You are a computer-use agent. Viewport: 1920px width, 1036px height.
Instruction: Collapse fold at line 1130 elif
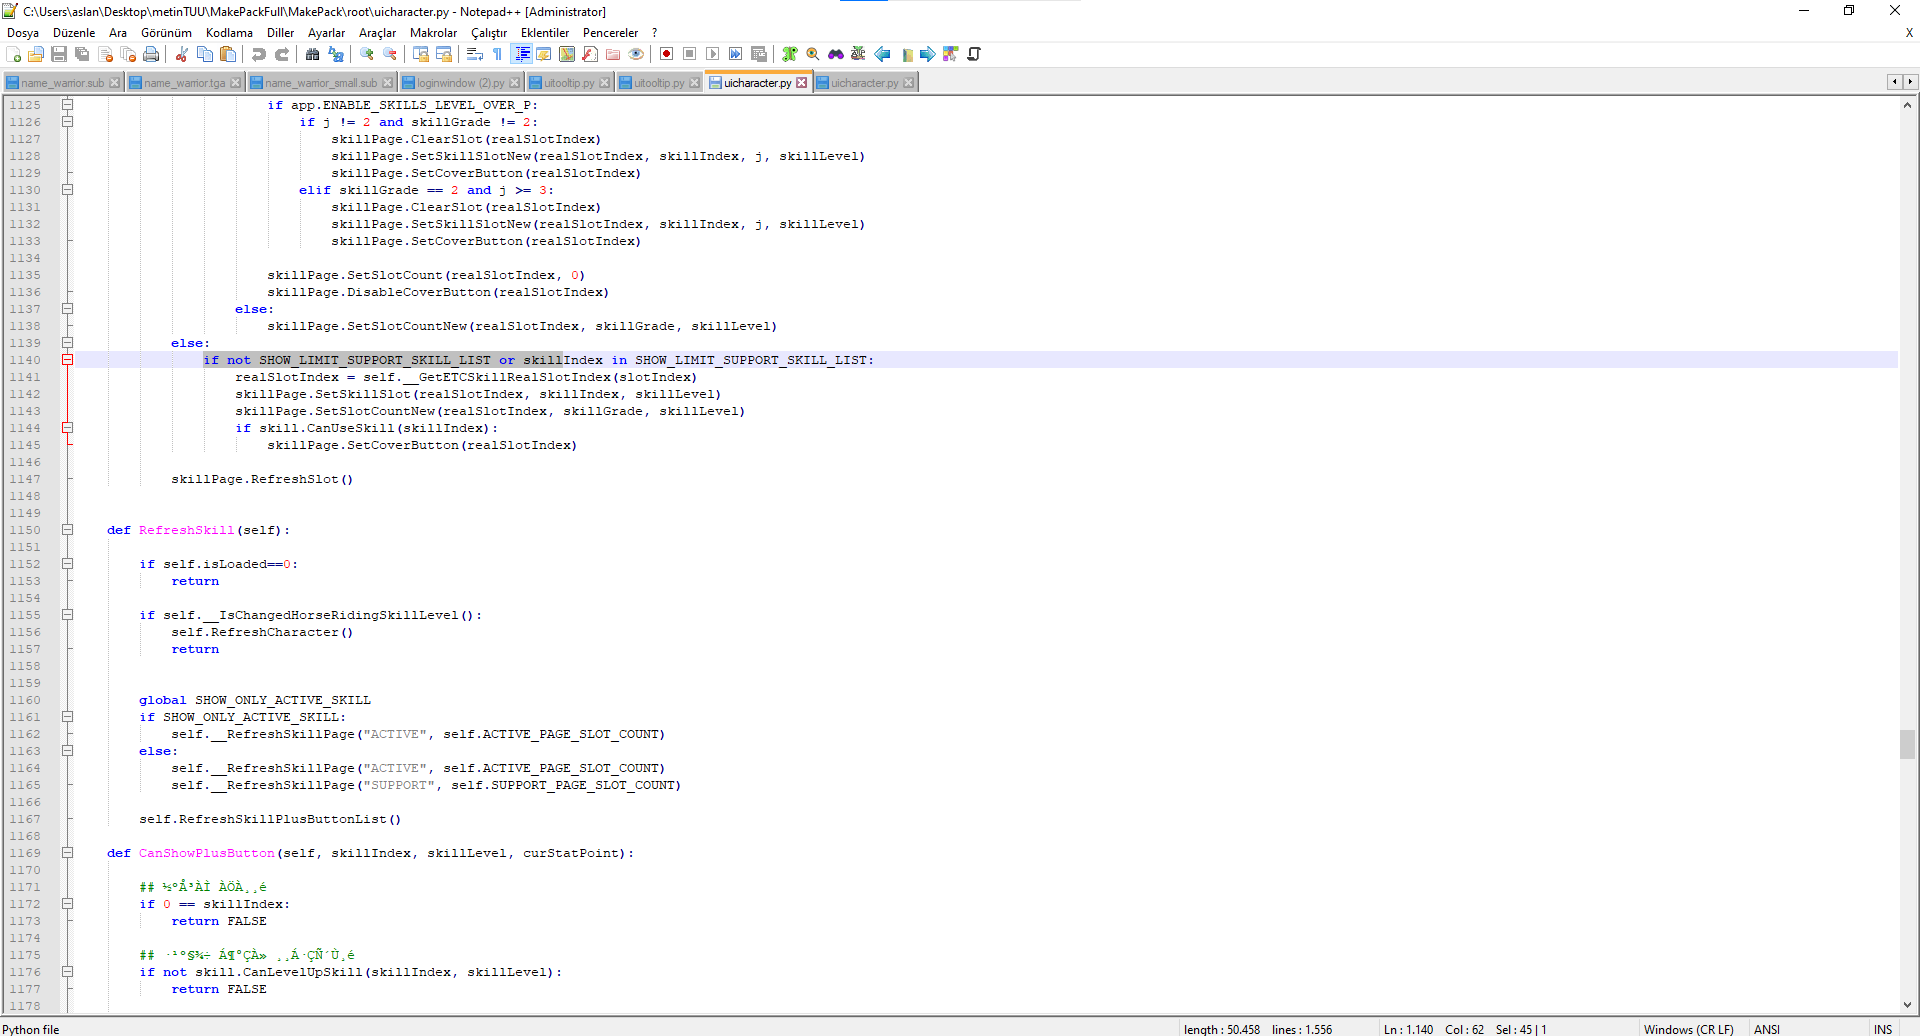click(68, 190)
